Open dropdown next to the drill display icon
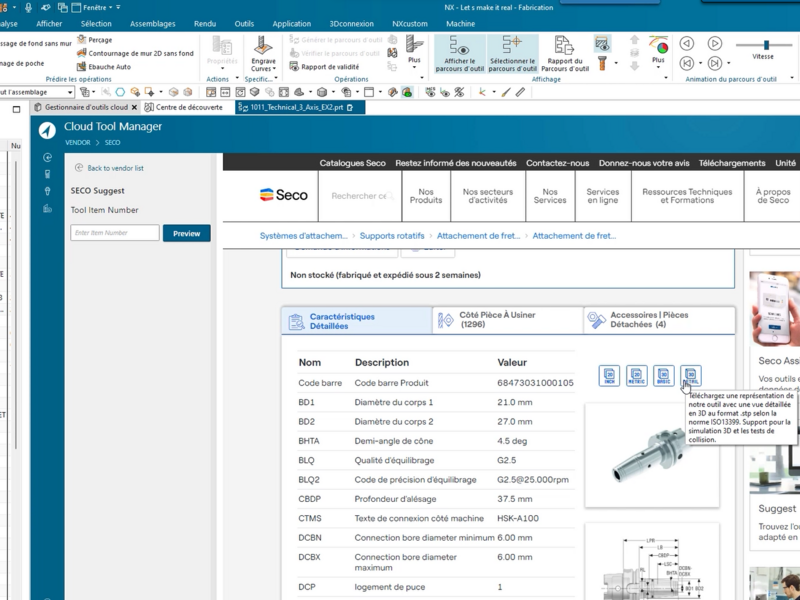This screenshot has height=600, width=800. [x=616, y=63]
